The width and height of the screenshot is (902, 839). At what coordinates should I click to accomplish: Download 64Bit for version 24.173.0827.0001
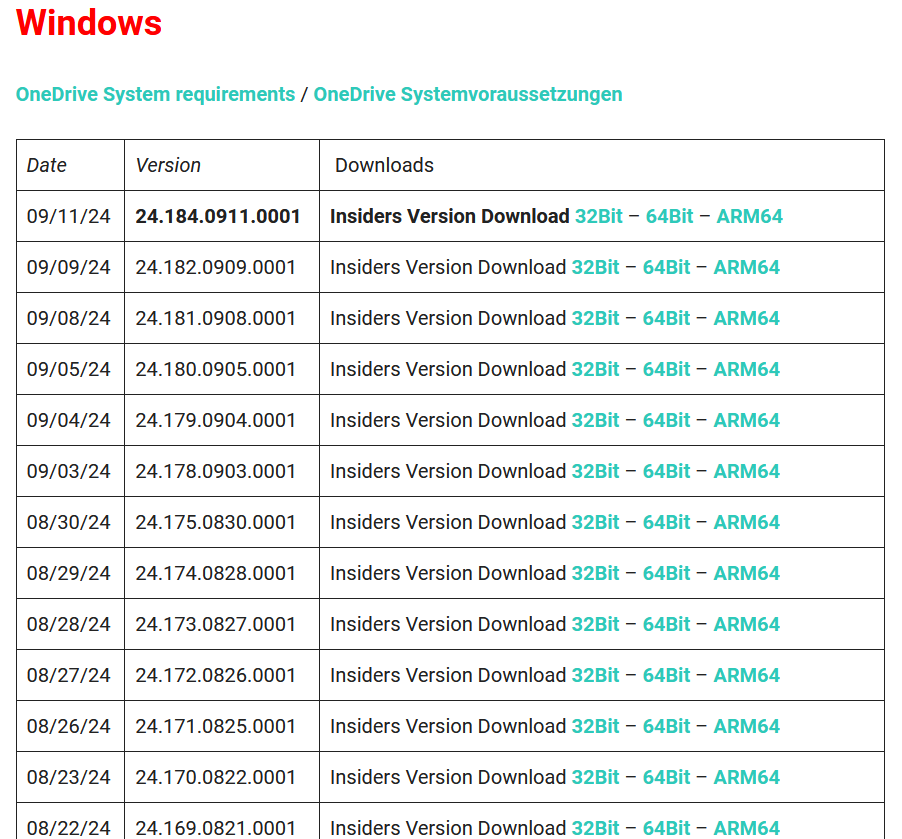tap(666, 624)
